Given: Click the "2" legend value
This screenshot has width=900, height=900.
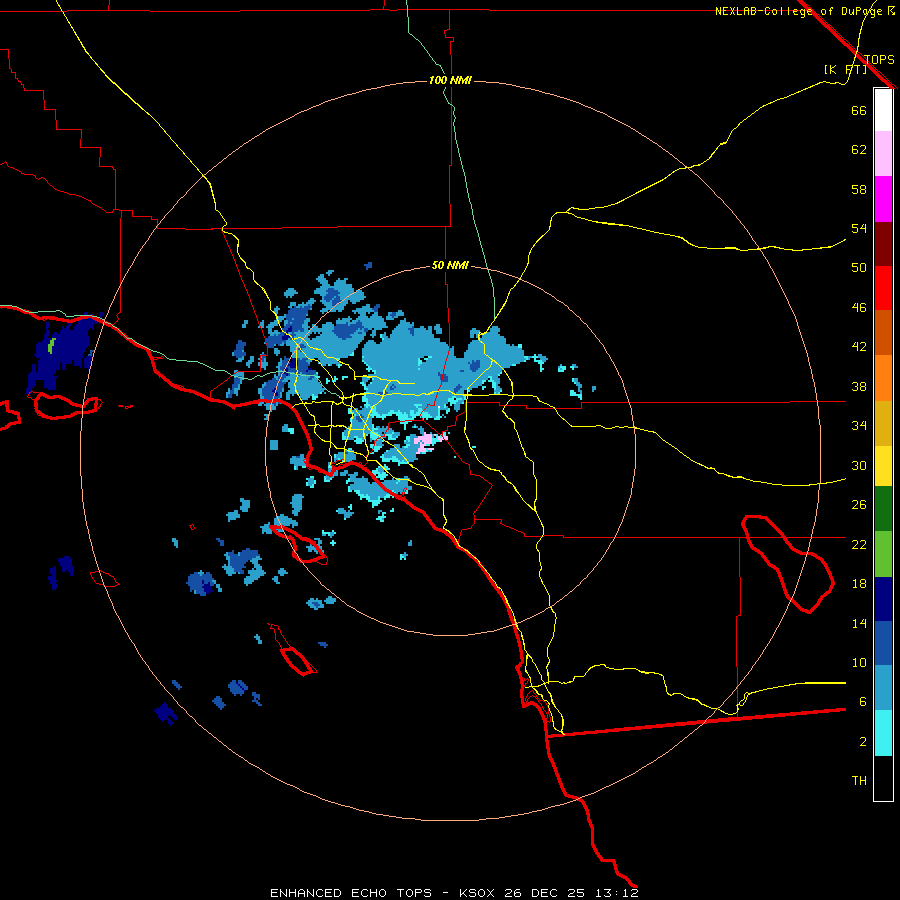Looking at the screenshot, I should point(863,742).
